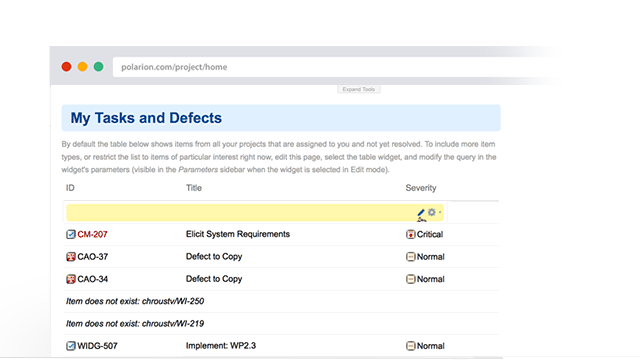Click title 'Elicit System Requirements'
Screen dimensions: 640x360
click(238, 234)
